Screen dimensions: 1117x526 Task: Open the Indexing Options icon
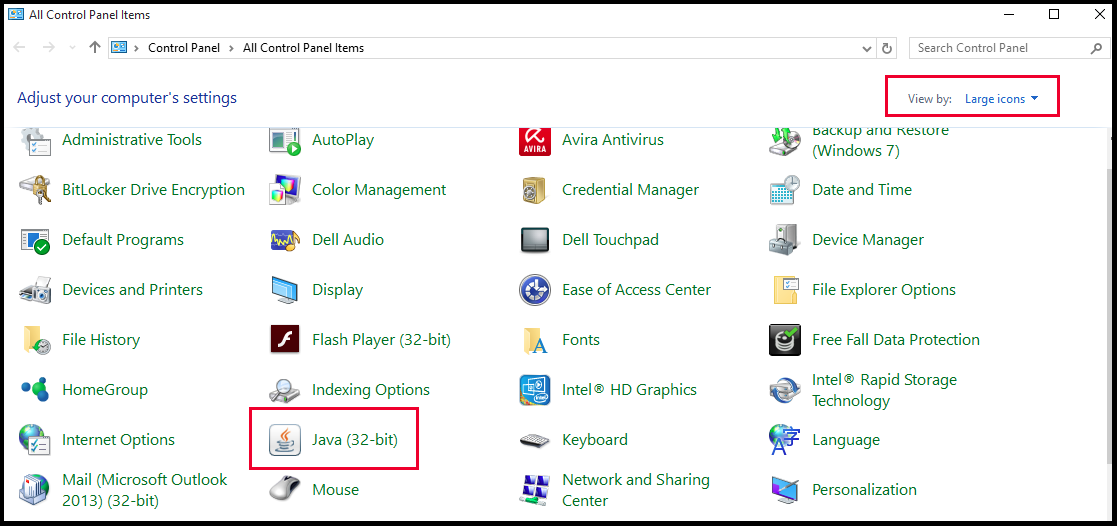[285, 390]
